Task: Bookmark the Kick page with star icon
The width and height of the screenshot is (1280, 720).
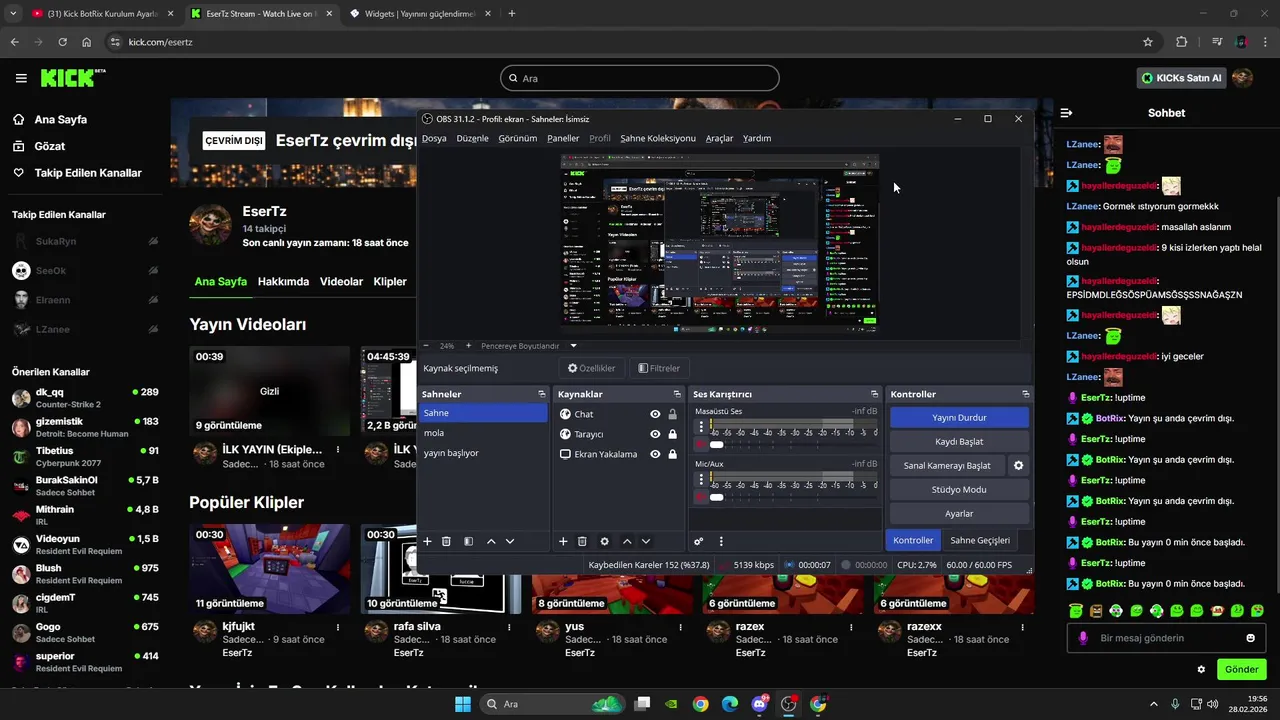Action: [x=1148, y=42]
